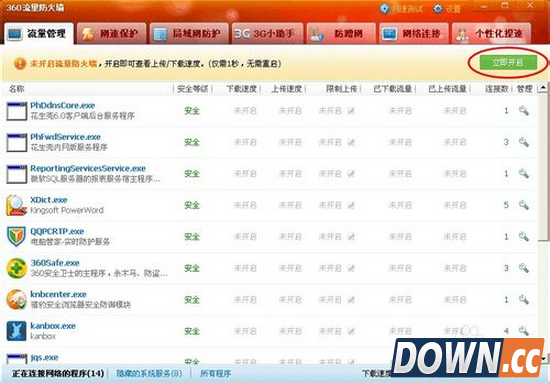Open the kanbox.exe name link
The width and height of the screenshot is (550, 383).
click(x=53, y=326)
